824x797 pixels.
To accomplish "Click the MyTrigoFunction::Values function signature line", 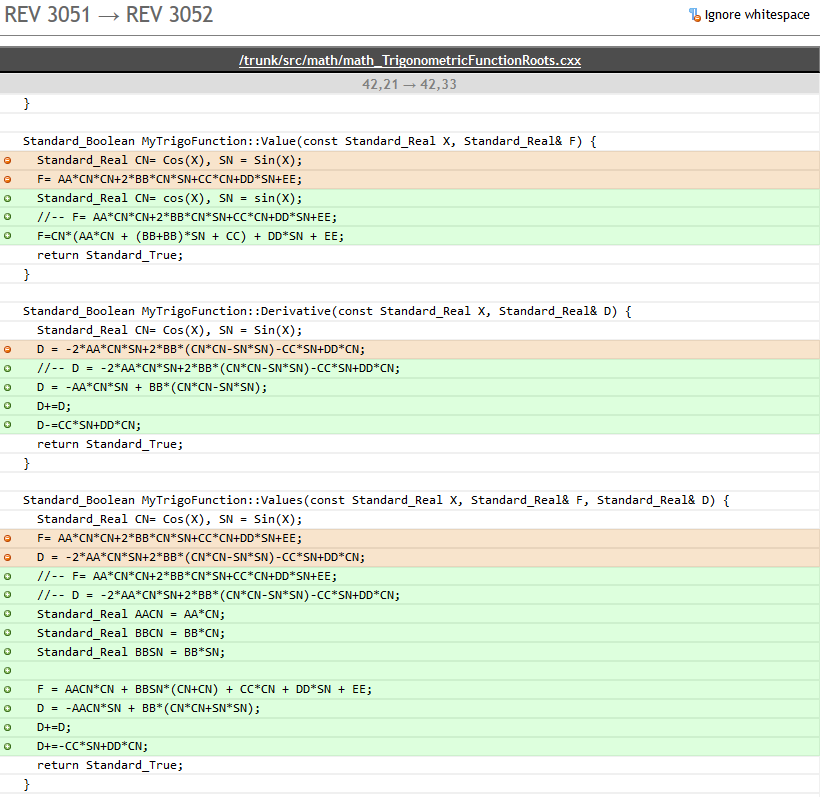I will (377, 500).
